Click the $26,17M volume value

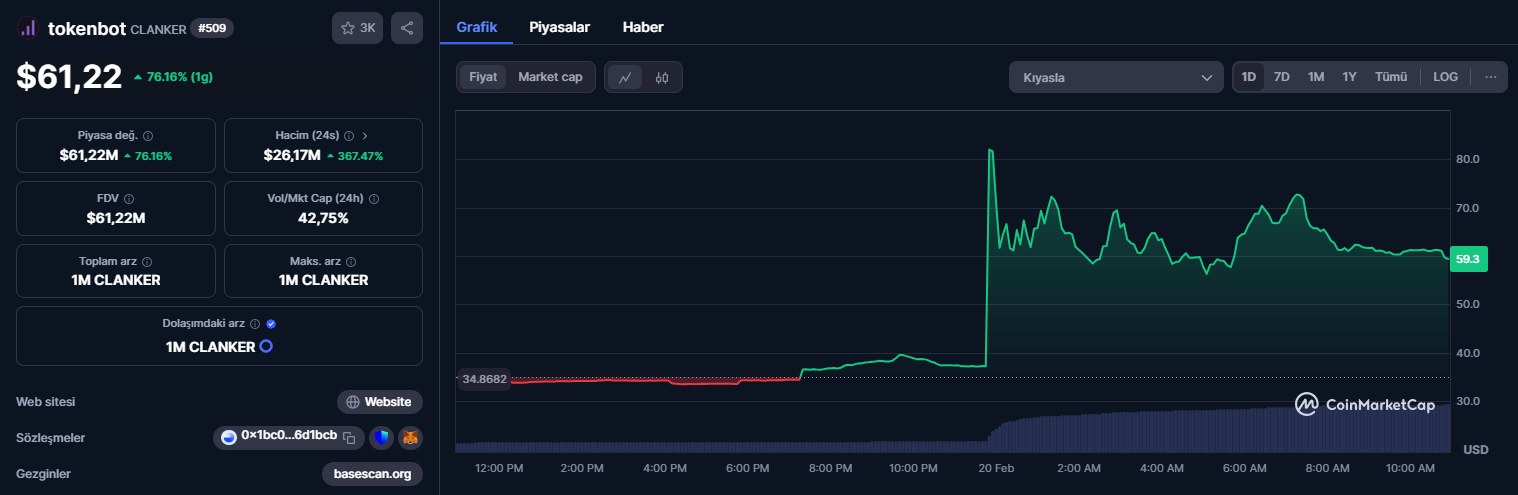292,155
